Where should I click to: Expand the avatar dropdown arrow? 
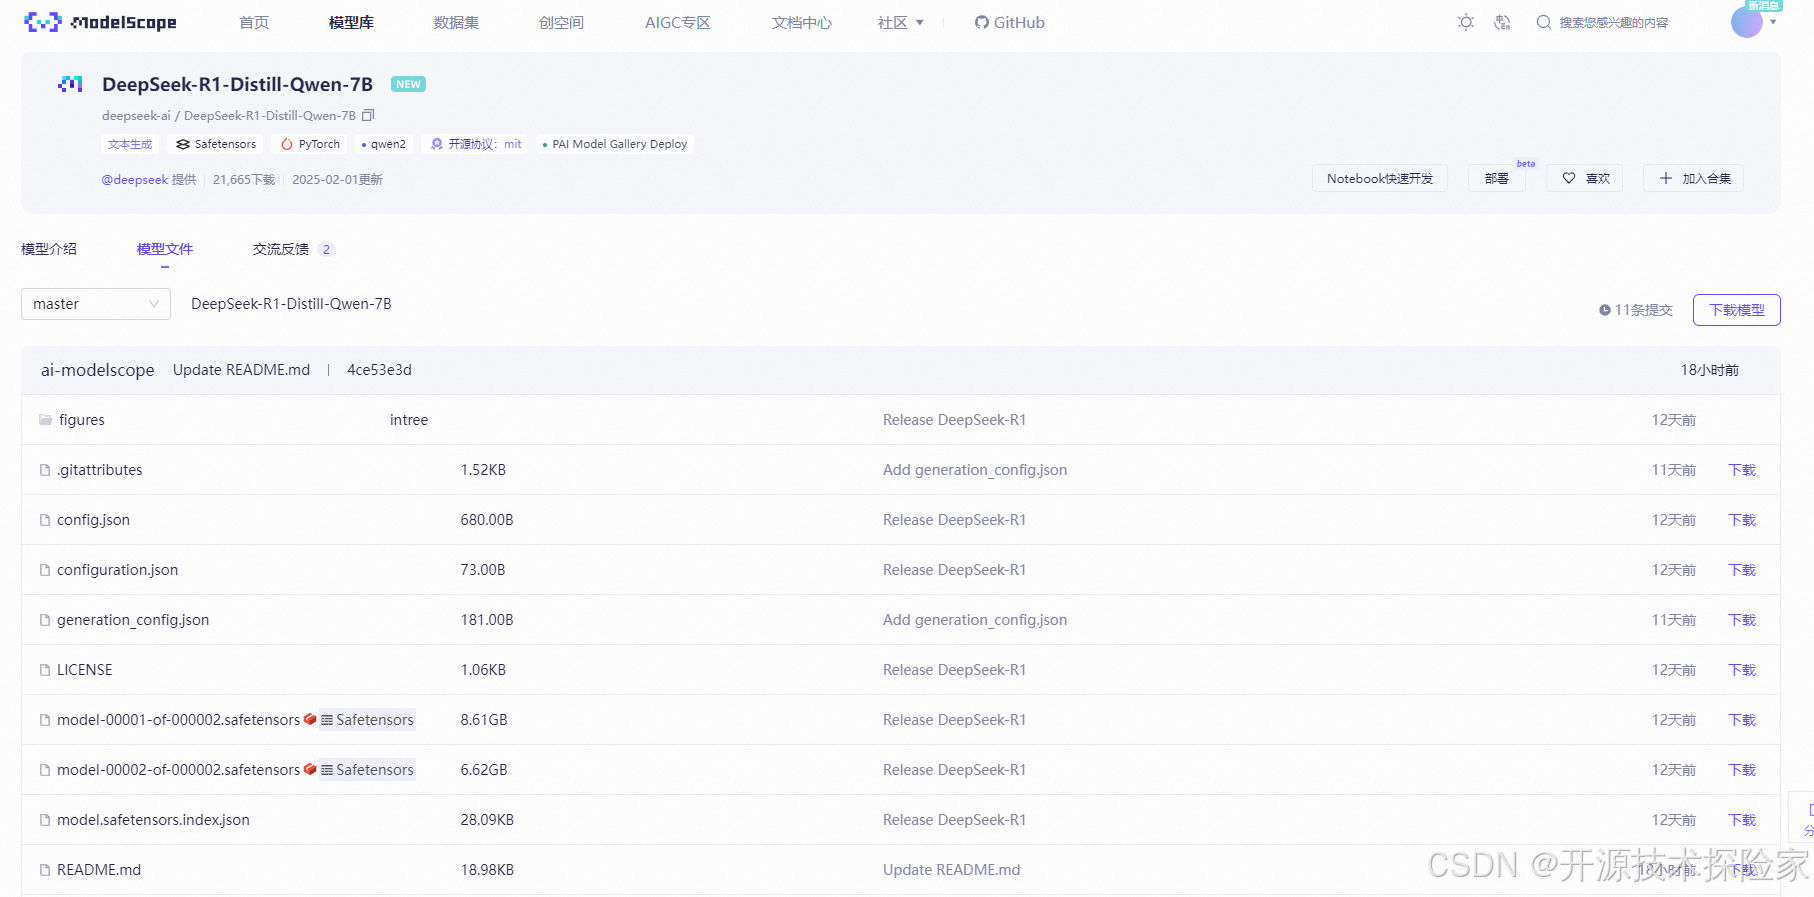click(x=1773, y=22)
